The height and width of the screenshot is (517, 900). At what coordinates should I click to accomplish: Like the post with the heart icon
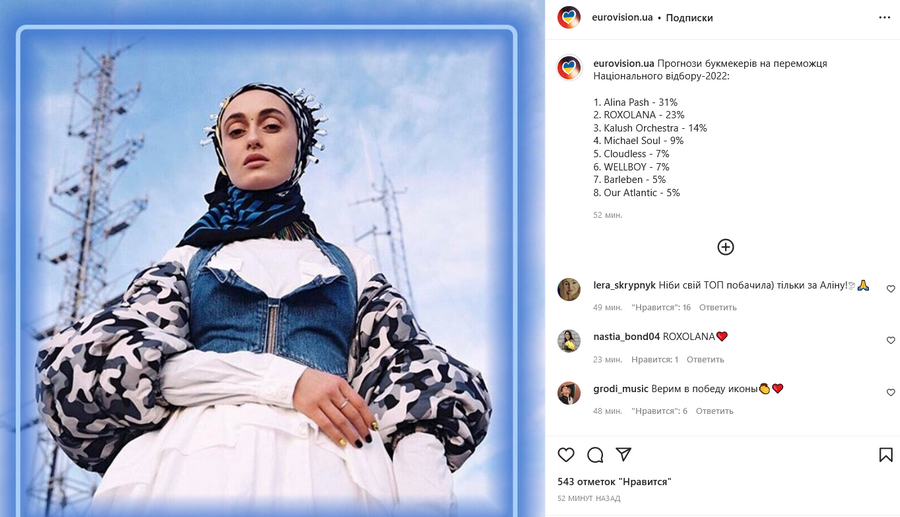click(566, 455)
